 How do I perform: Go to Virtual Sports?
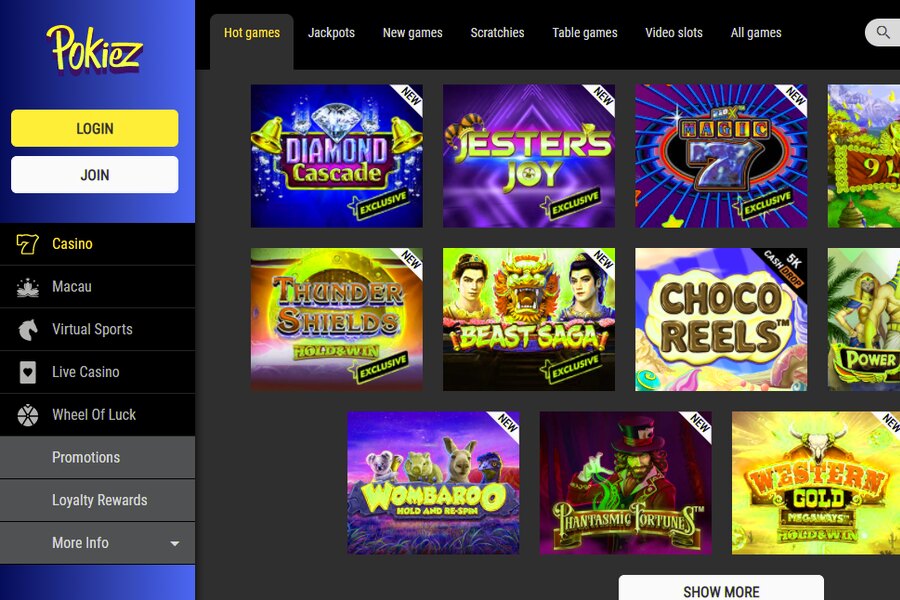pyautogui.click(x=98, y=330)
